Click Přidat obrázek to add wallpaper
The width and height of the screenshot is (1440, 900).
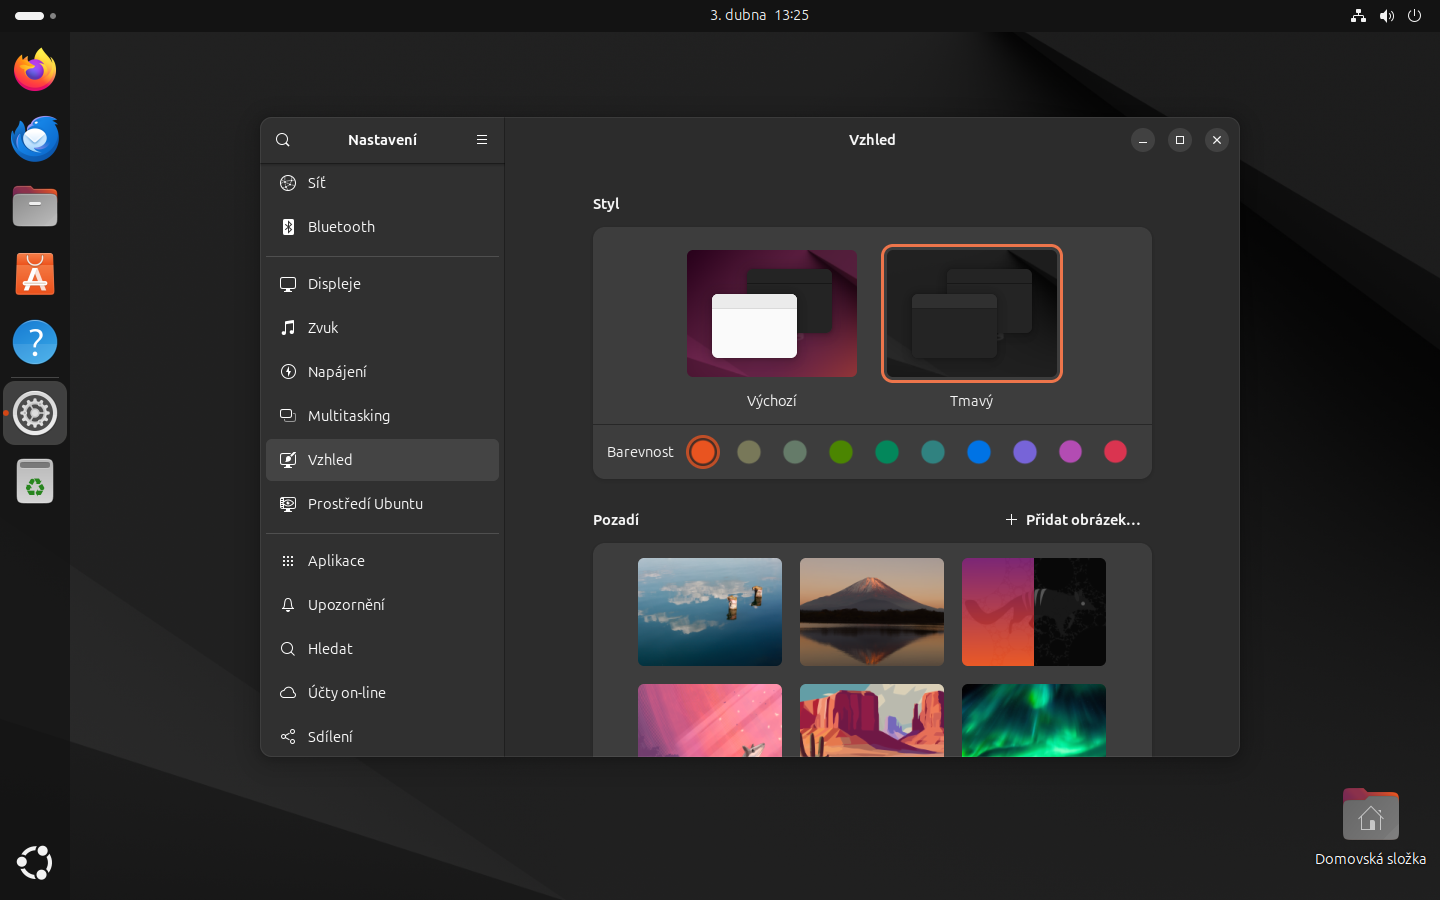pyautogui.click(x=1072, y=520)
